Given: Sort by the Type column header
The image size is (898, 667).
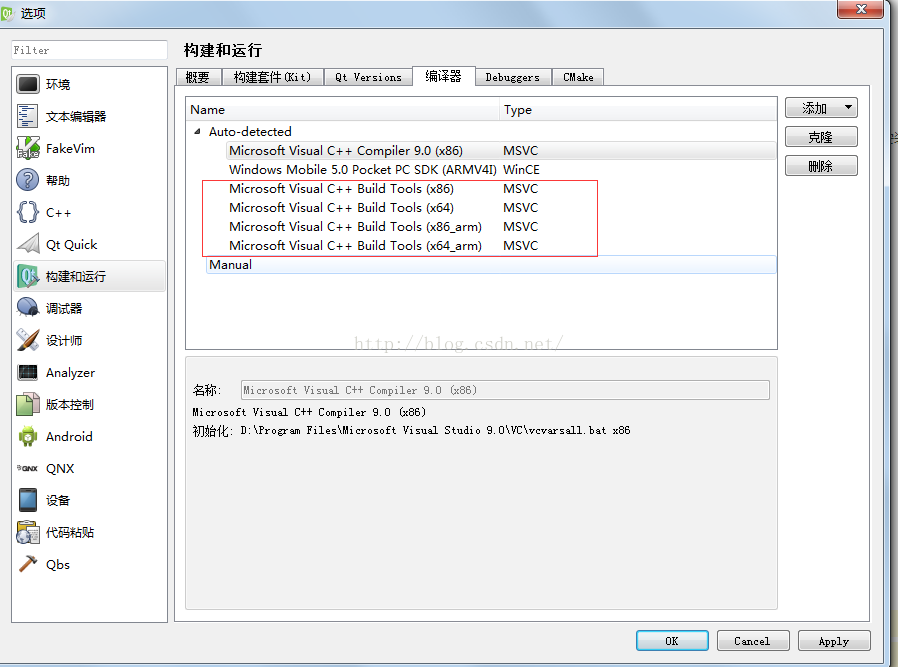Looking at the screenshot, I should click(638, 110).
